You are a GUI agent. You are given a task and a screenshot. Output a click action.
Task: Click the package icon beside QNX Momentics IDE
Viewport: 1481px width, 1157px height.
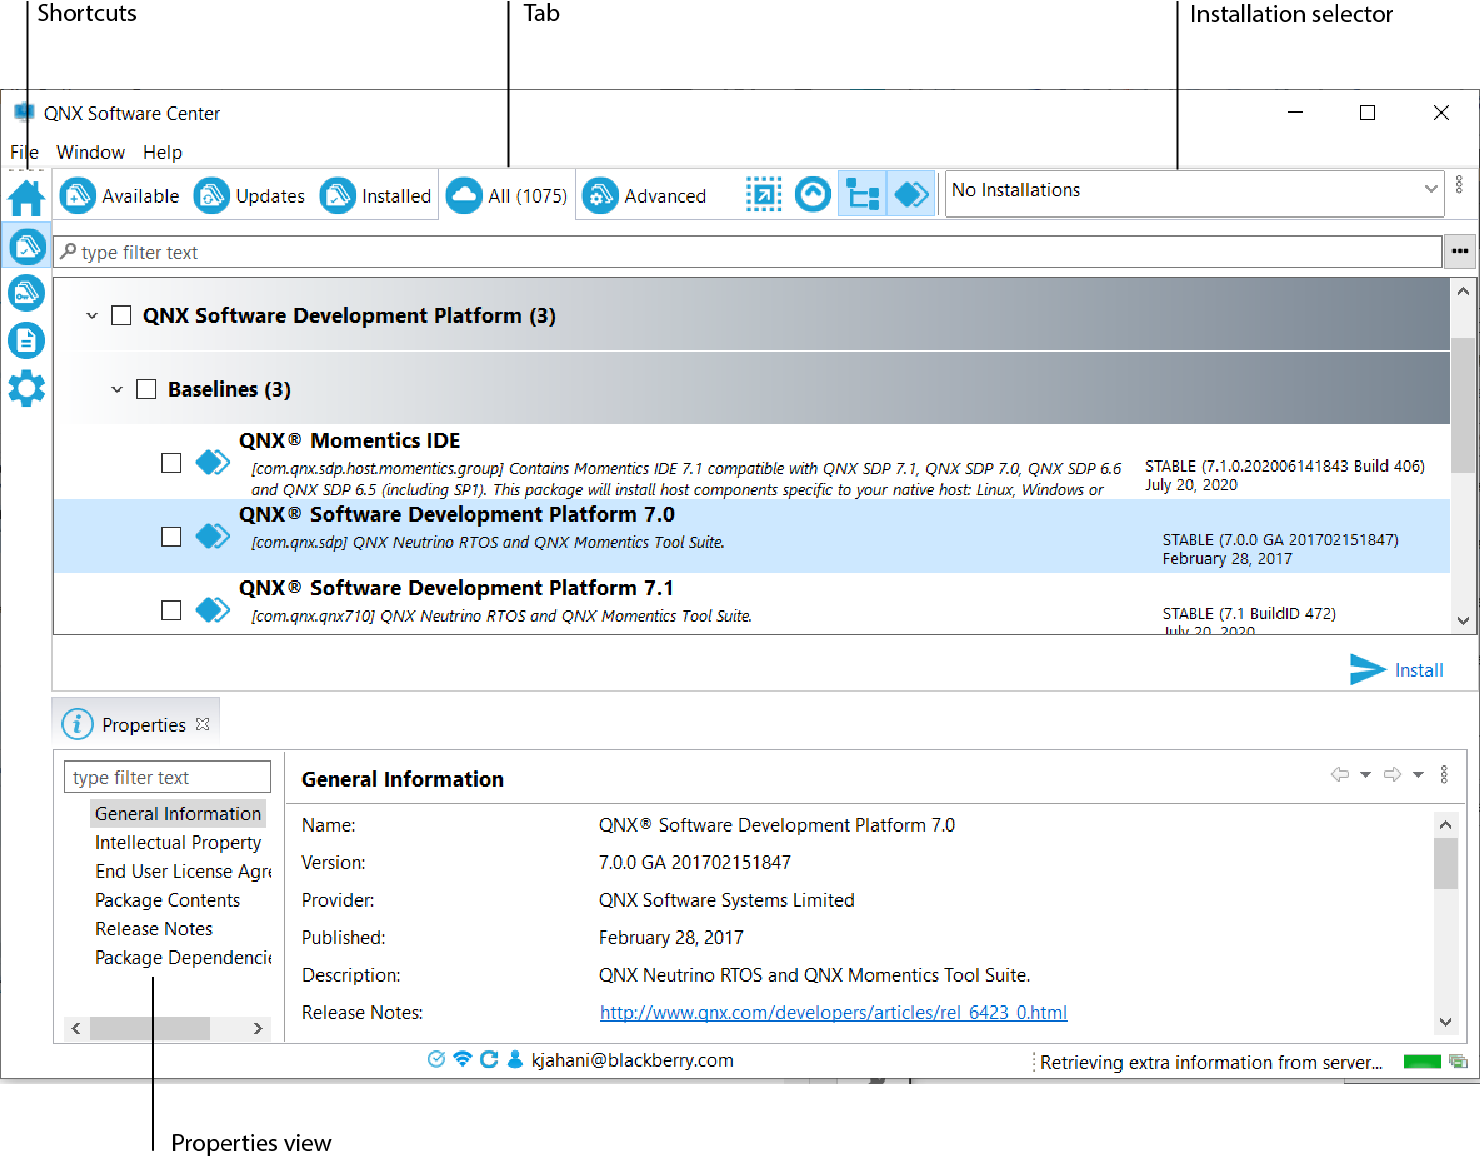(x=212, y=462)
